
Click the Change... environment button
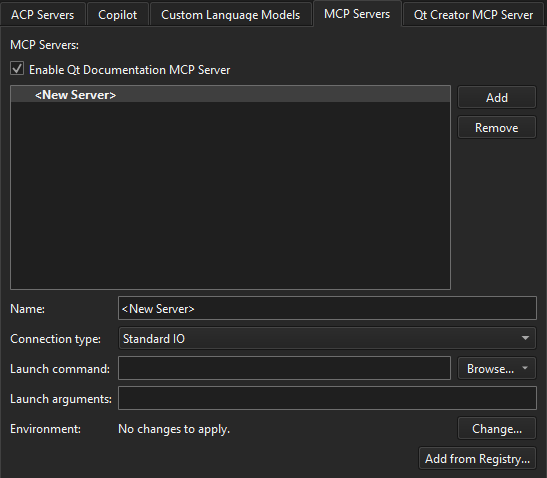[x=497, y=428]
